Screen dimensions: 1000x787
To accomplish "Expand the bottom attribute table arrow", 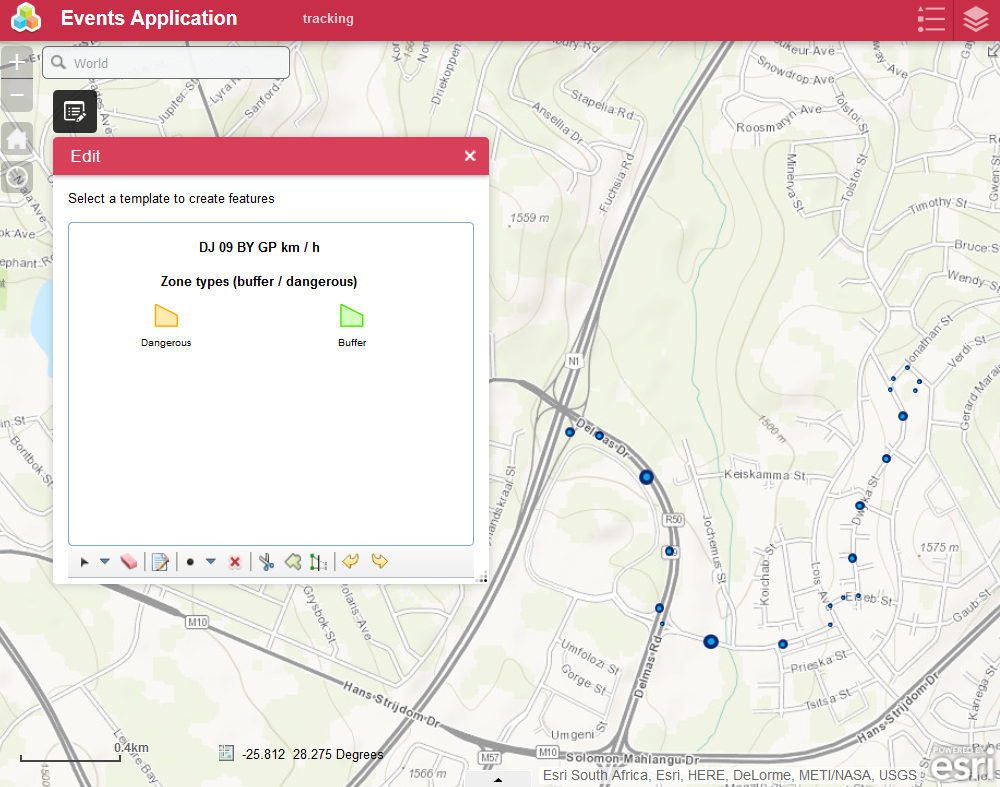I will coord(498,779).
